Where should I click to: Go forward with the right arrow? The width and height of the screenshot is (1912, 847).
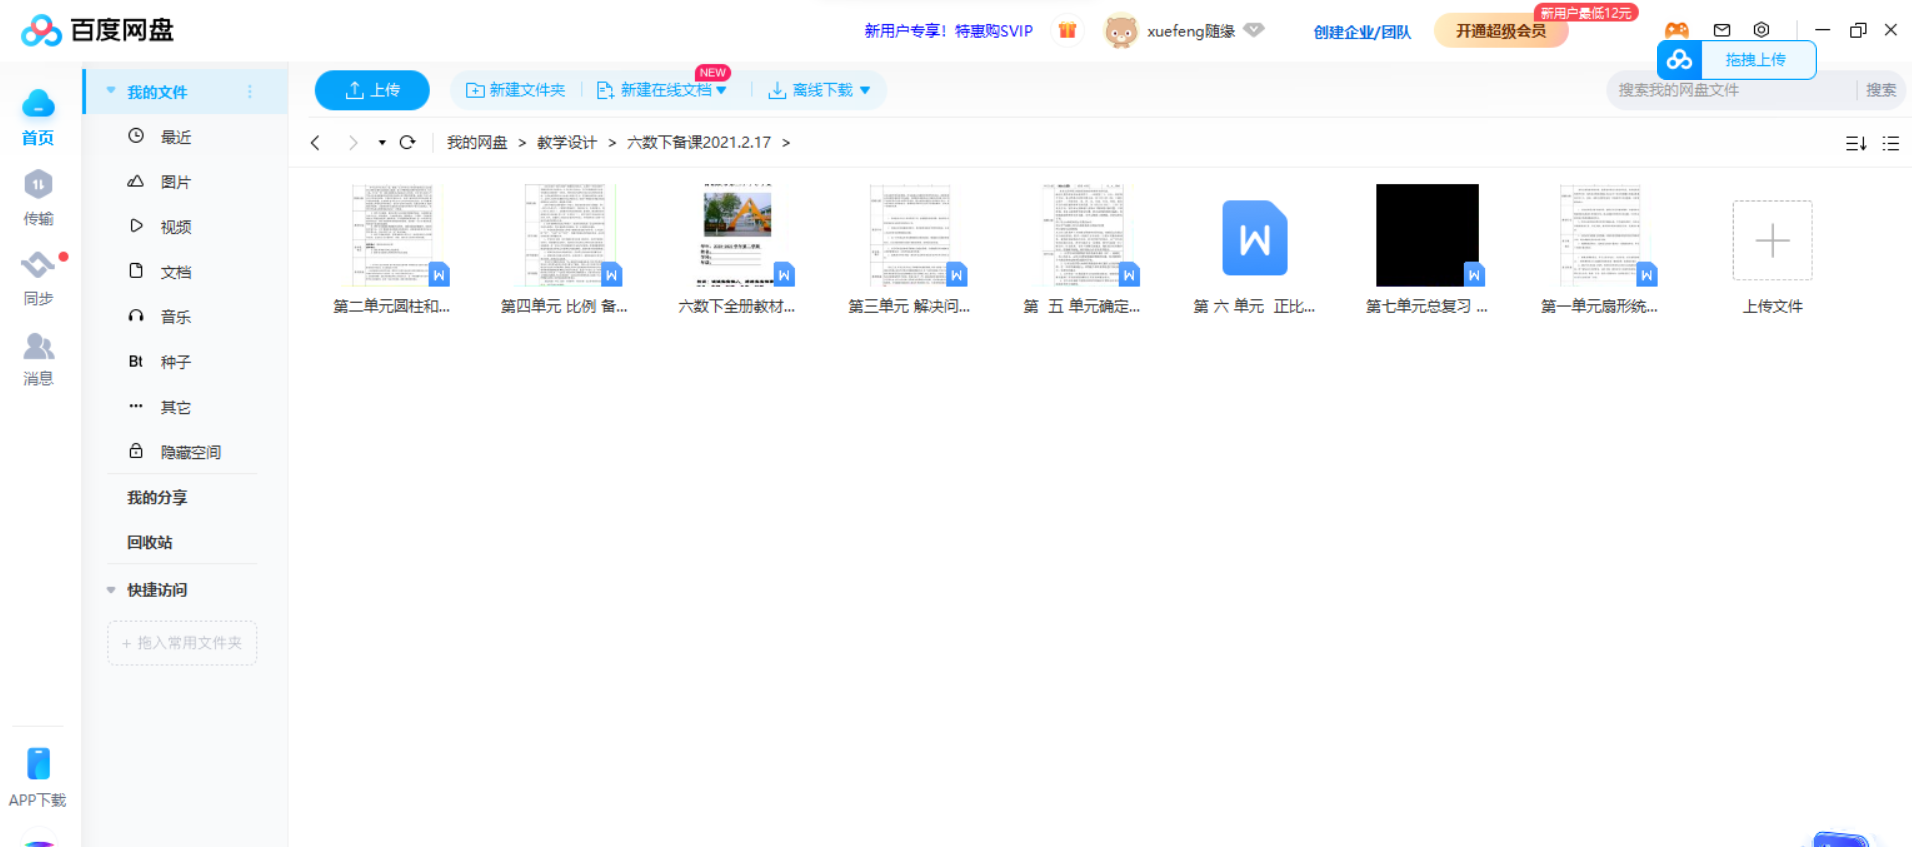(x=352, y=143)
